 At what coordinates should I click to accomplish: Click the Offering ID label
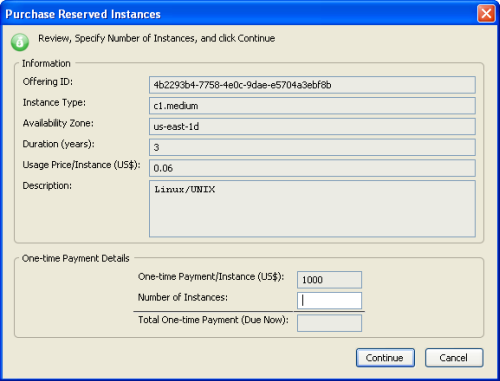coord(48,82)
